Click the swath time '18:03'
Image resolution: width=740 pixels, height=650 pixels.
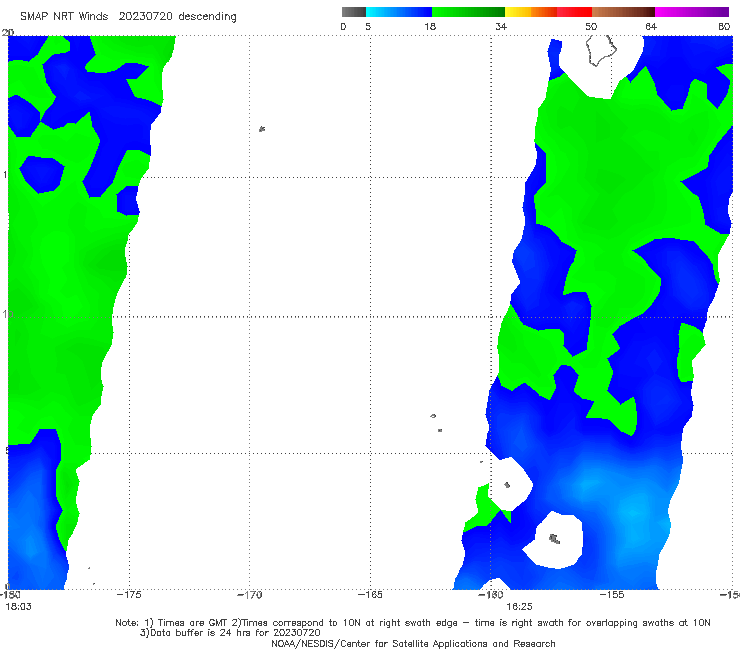[18, 607]
